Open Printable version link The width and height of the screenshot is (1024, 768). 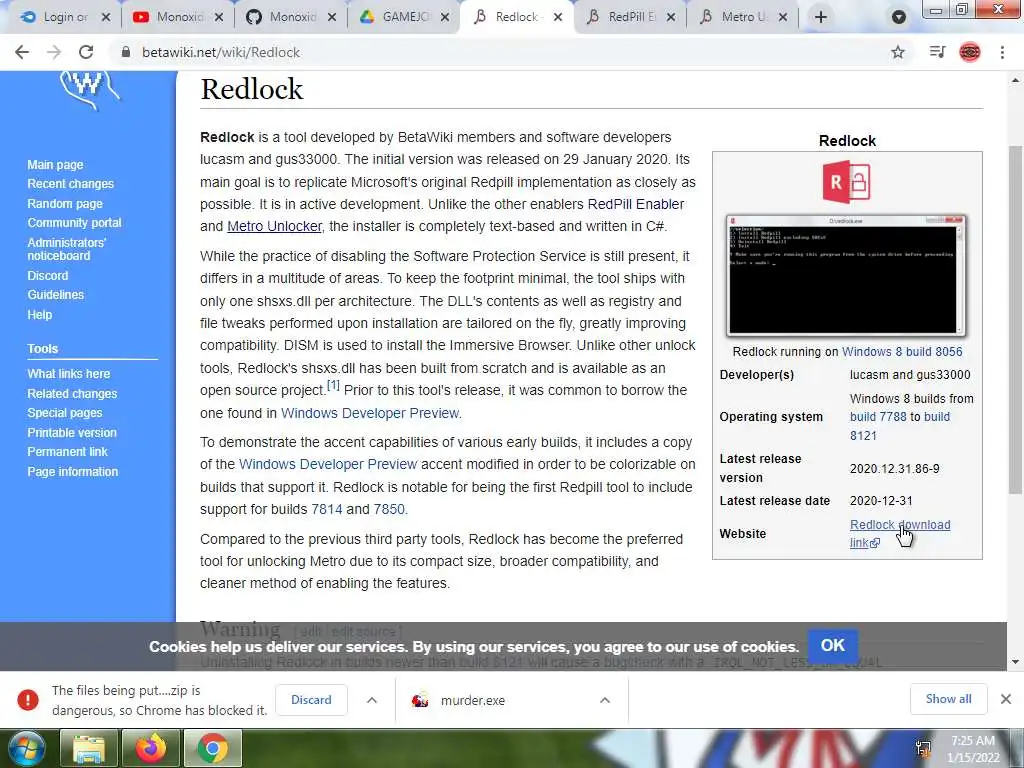(x=72, y=432)
